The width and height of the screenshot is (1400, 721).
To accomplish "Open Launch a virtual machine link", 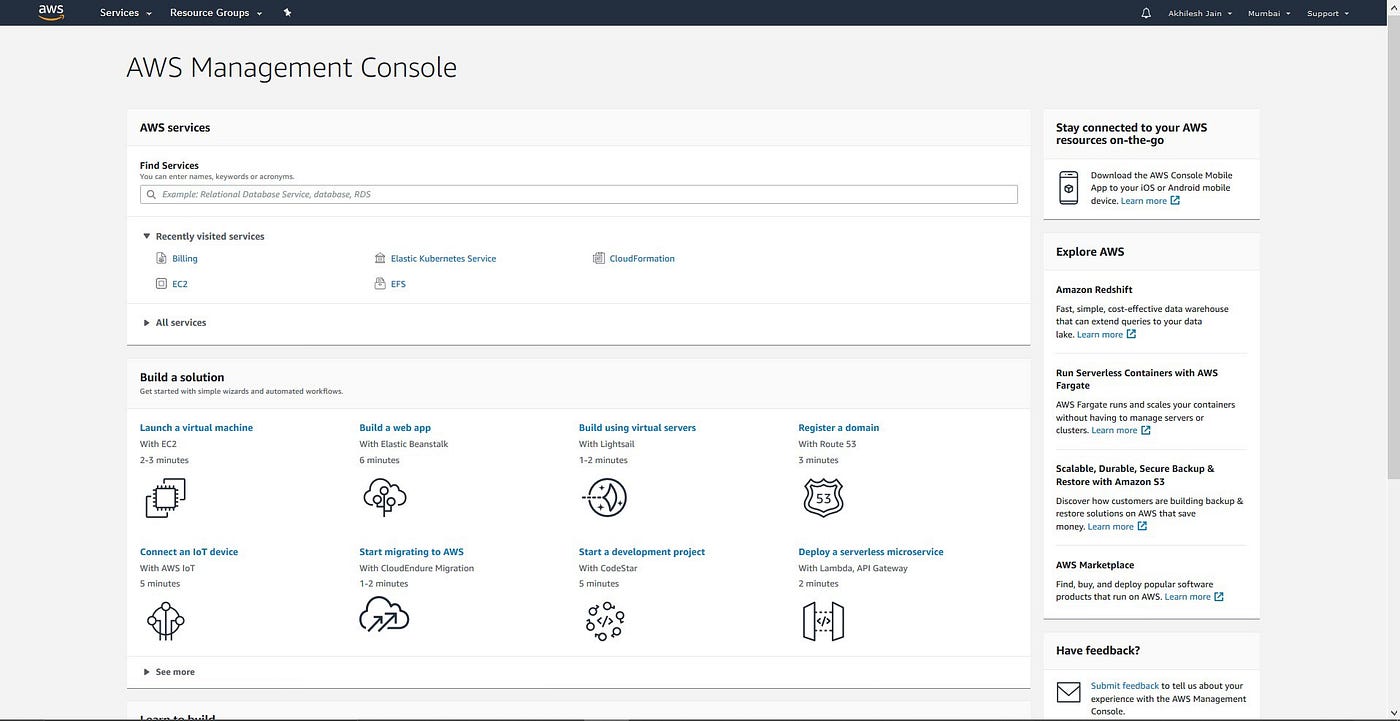I will [196, 428].
